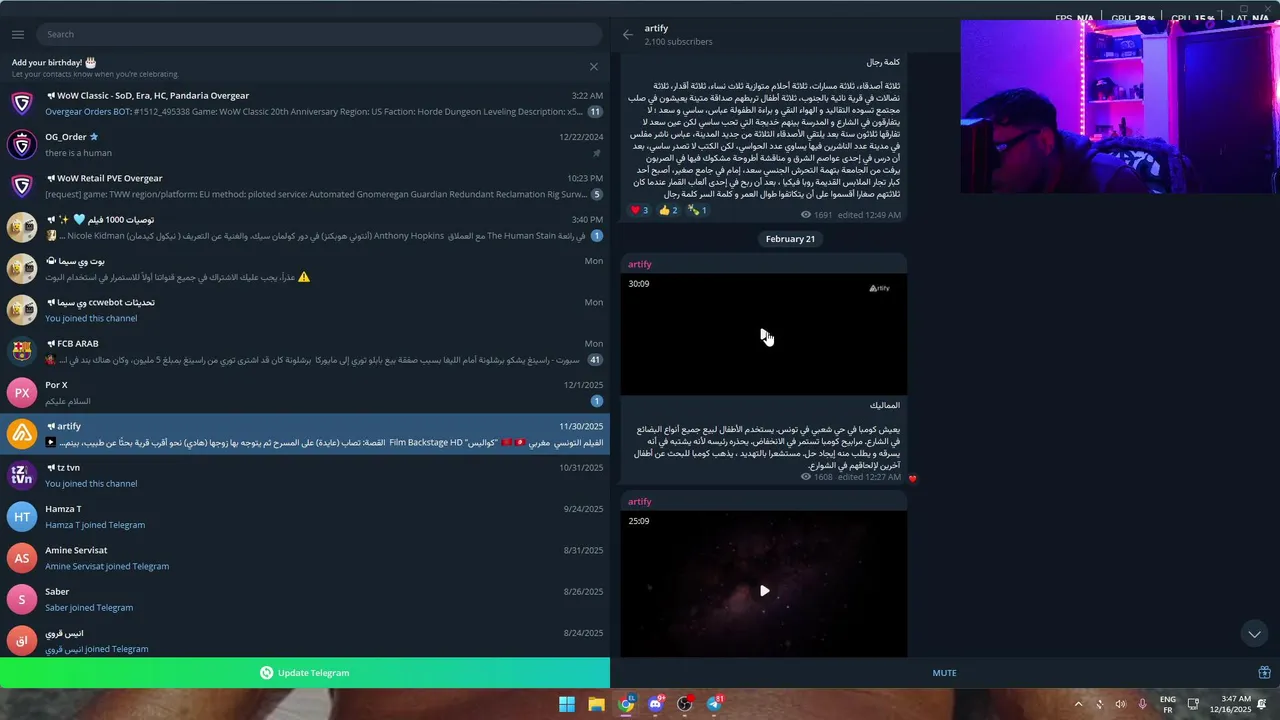
Task: Click the MUTE channel button
Action: pos(944,673)
